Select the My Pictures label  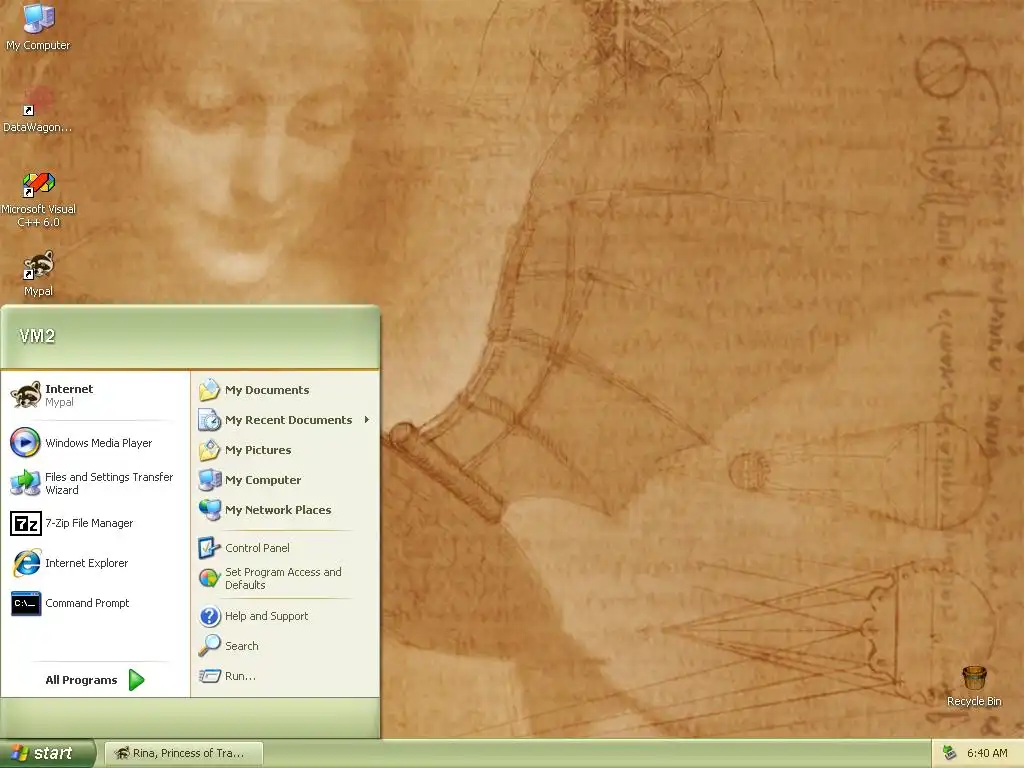point(258,450)
